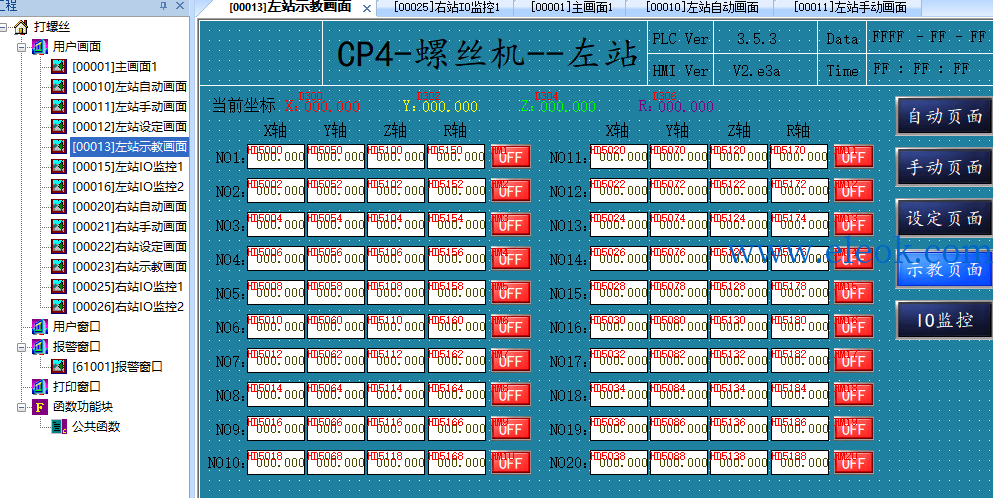Image resolution: width=993 pixels, height=498 pixels.
Task: Select the NO11 R轴 field HD5170
Action: pyautogui.click(x=799, y=156)
